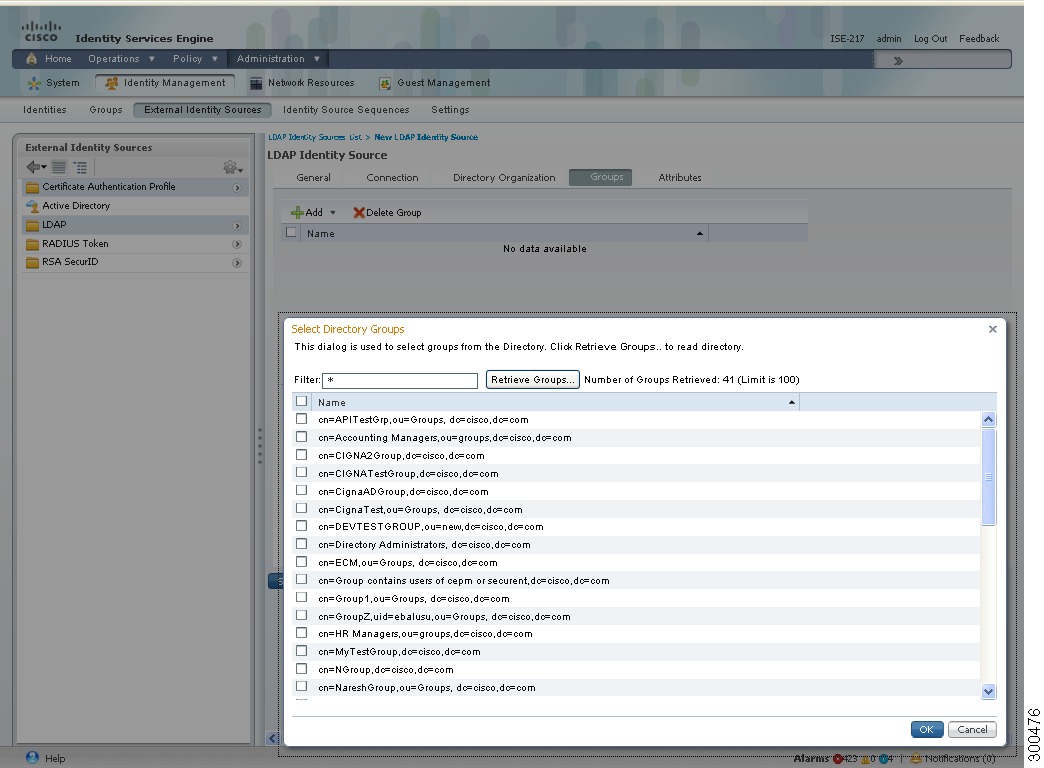Open the Add dropdown arrow

point(333,213)
